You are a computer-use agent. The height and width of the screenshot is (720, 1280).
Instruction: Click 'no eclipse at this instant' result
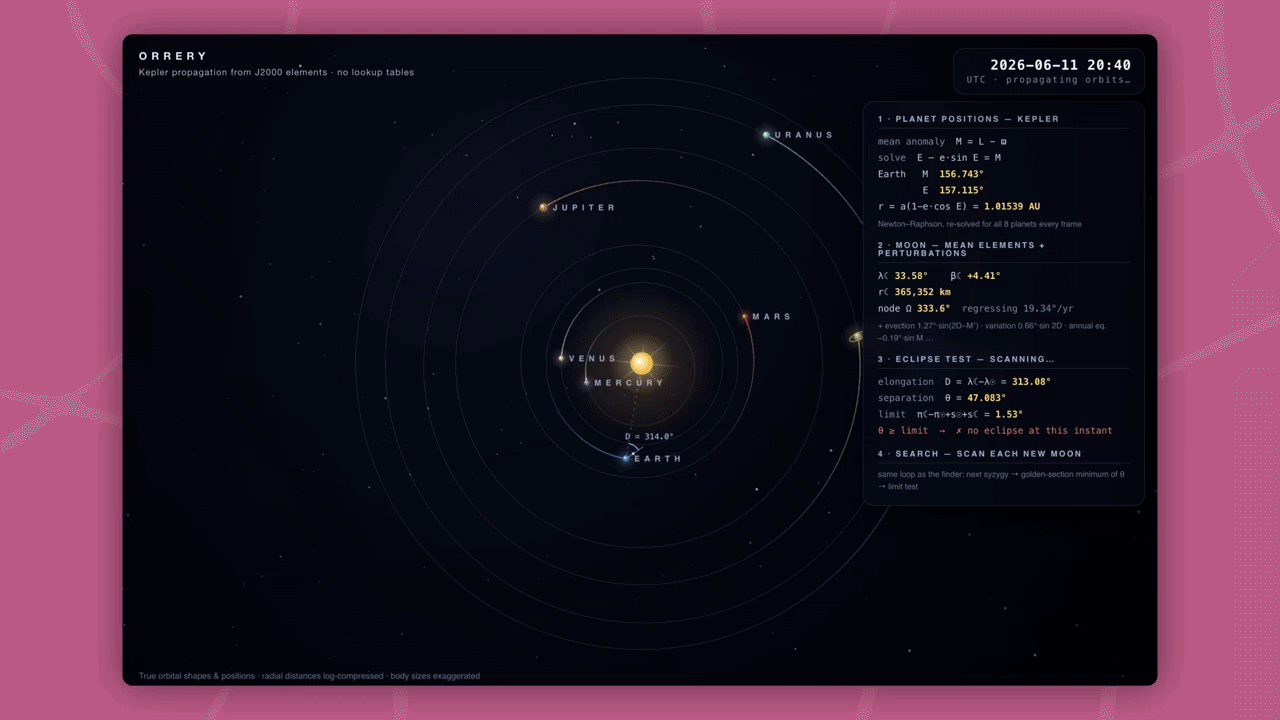point(1033,431)
